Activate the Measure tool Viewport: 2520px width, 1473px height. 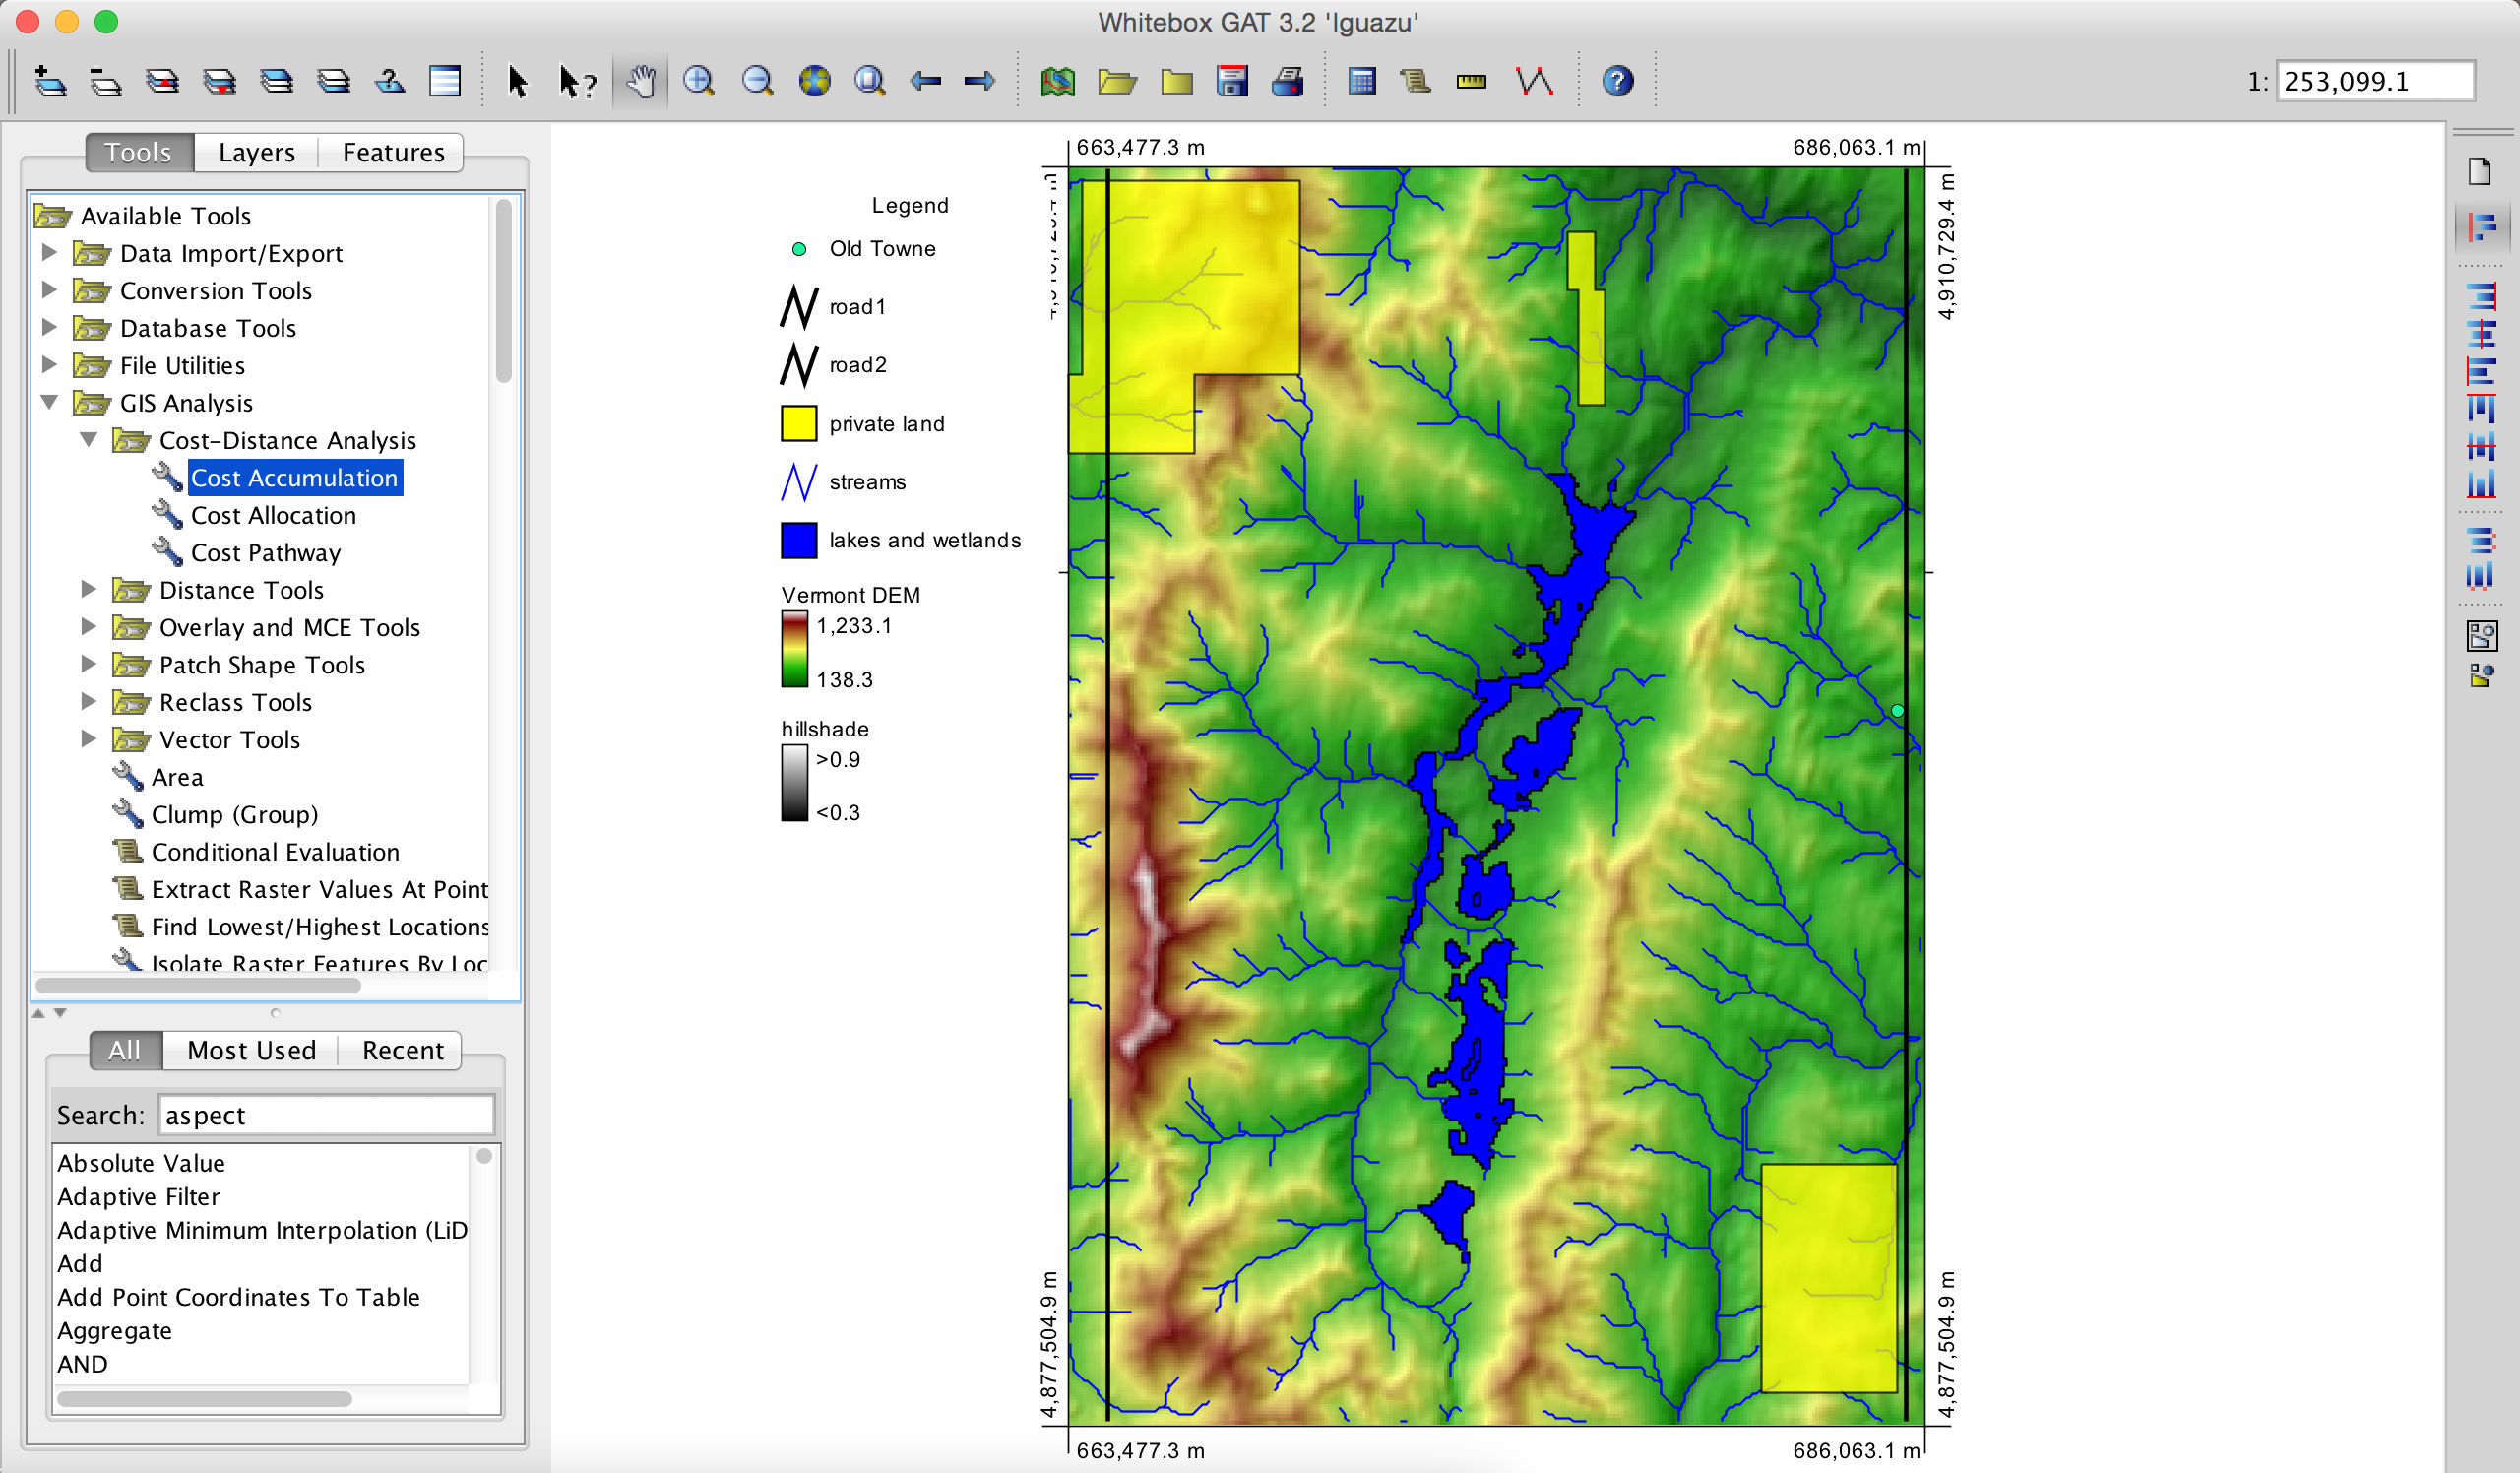[1471, 81]
